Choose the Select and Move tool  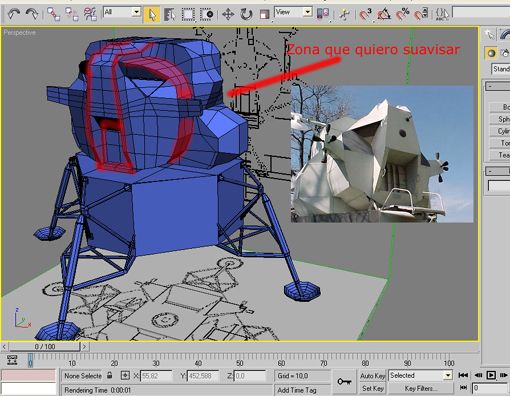(228, 14)
